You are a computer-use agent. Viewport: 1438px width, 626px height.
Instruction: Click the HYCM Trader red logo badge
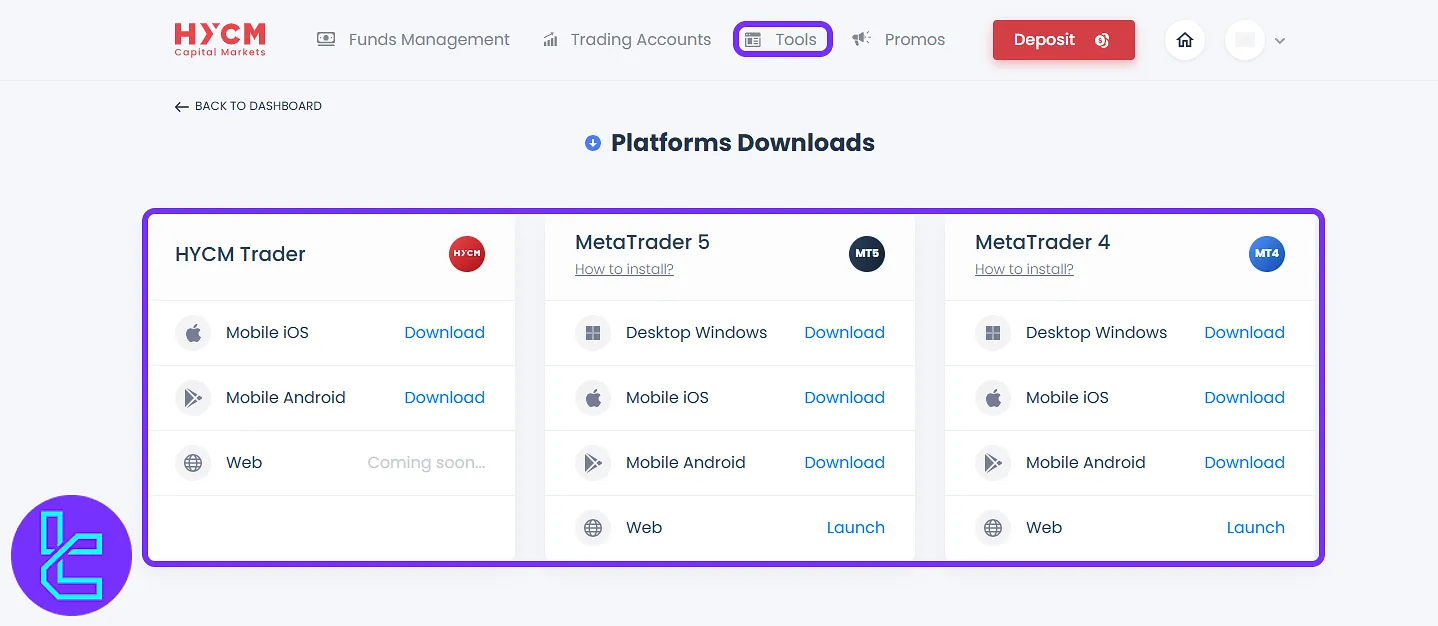click(467, 254)
